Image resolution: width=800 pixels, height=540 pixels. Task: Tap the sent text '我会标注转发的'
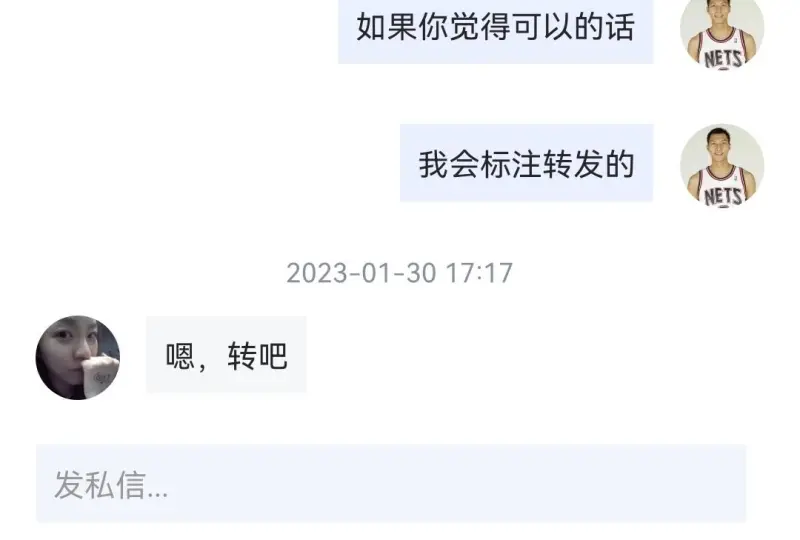(527, 164)
